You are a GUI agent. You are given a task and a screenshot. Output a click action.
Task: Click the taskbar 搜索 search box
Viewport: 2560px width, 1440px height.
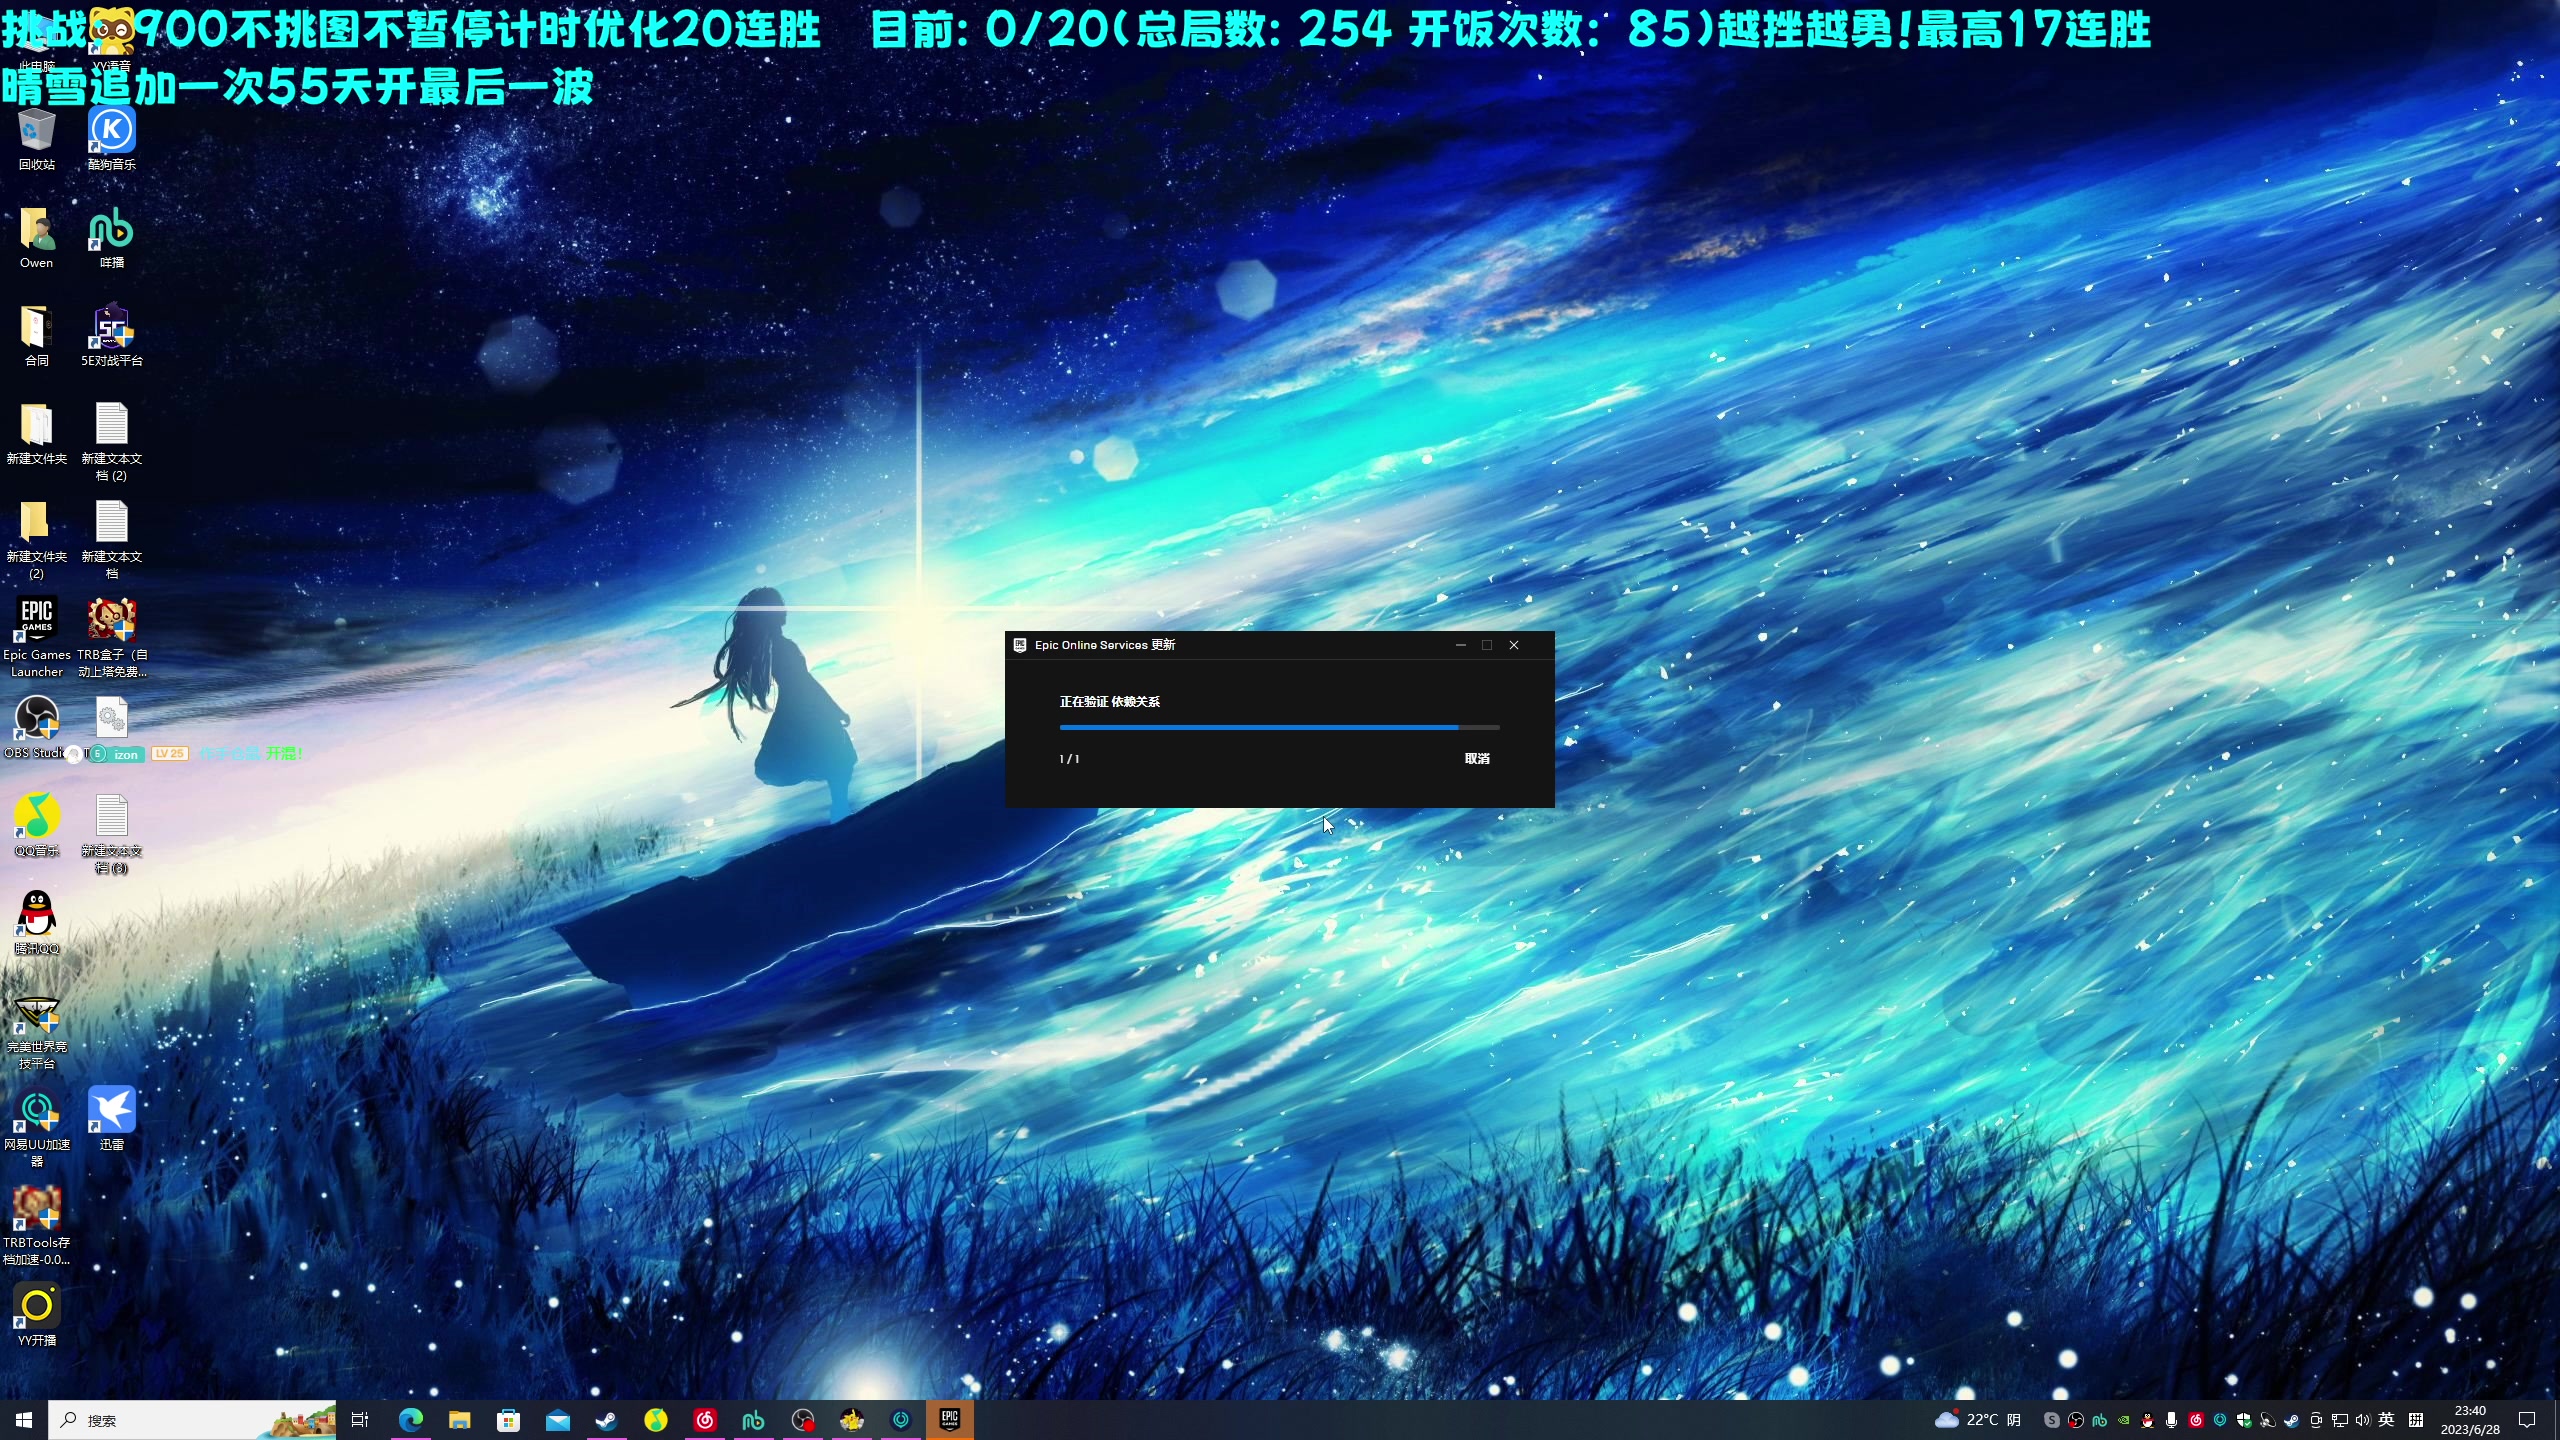pos(192,1420)
